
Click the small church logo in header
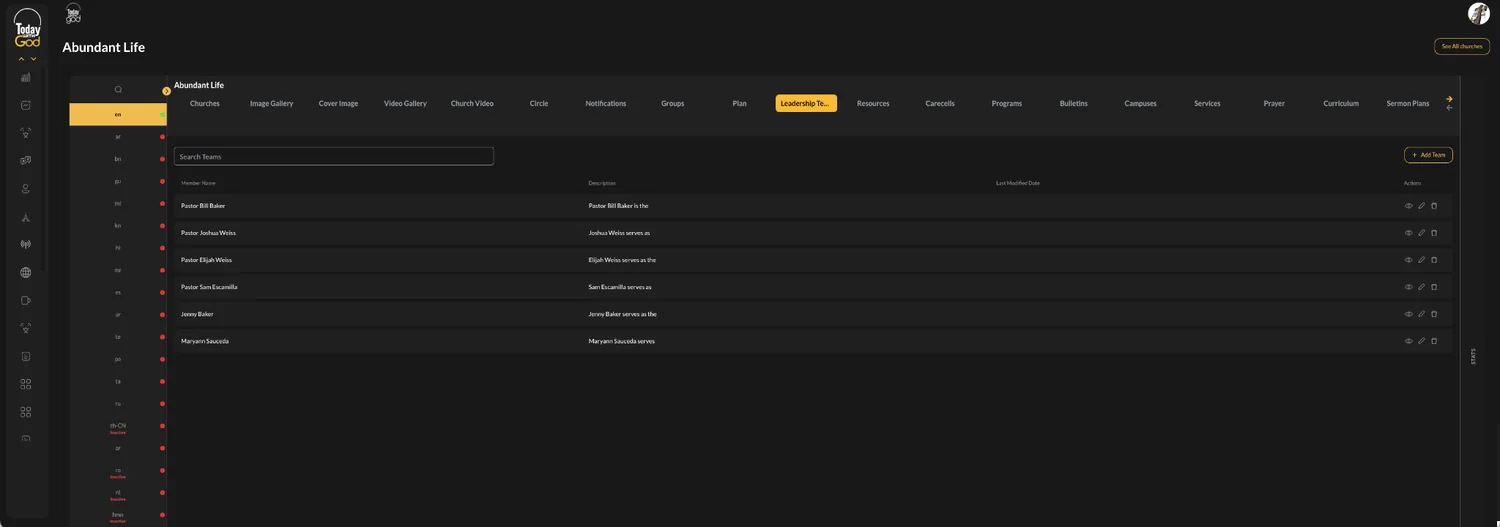[73, 13]
